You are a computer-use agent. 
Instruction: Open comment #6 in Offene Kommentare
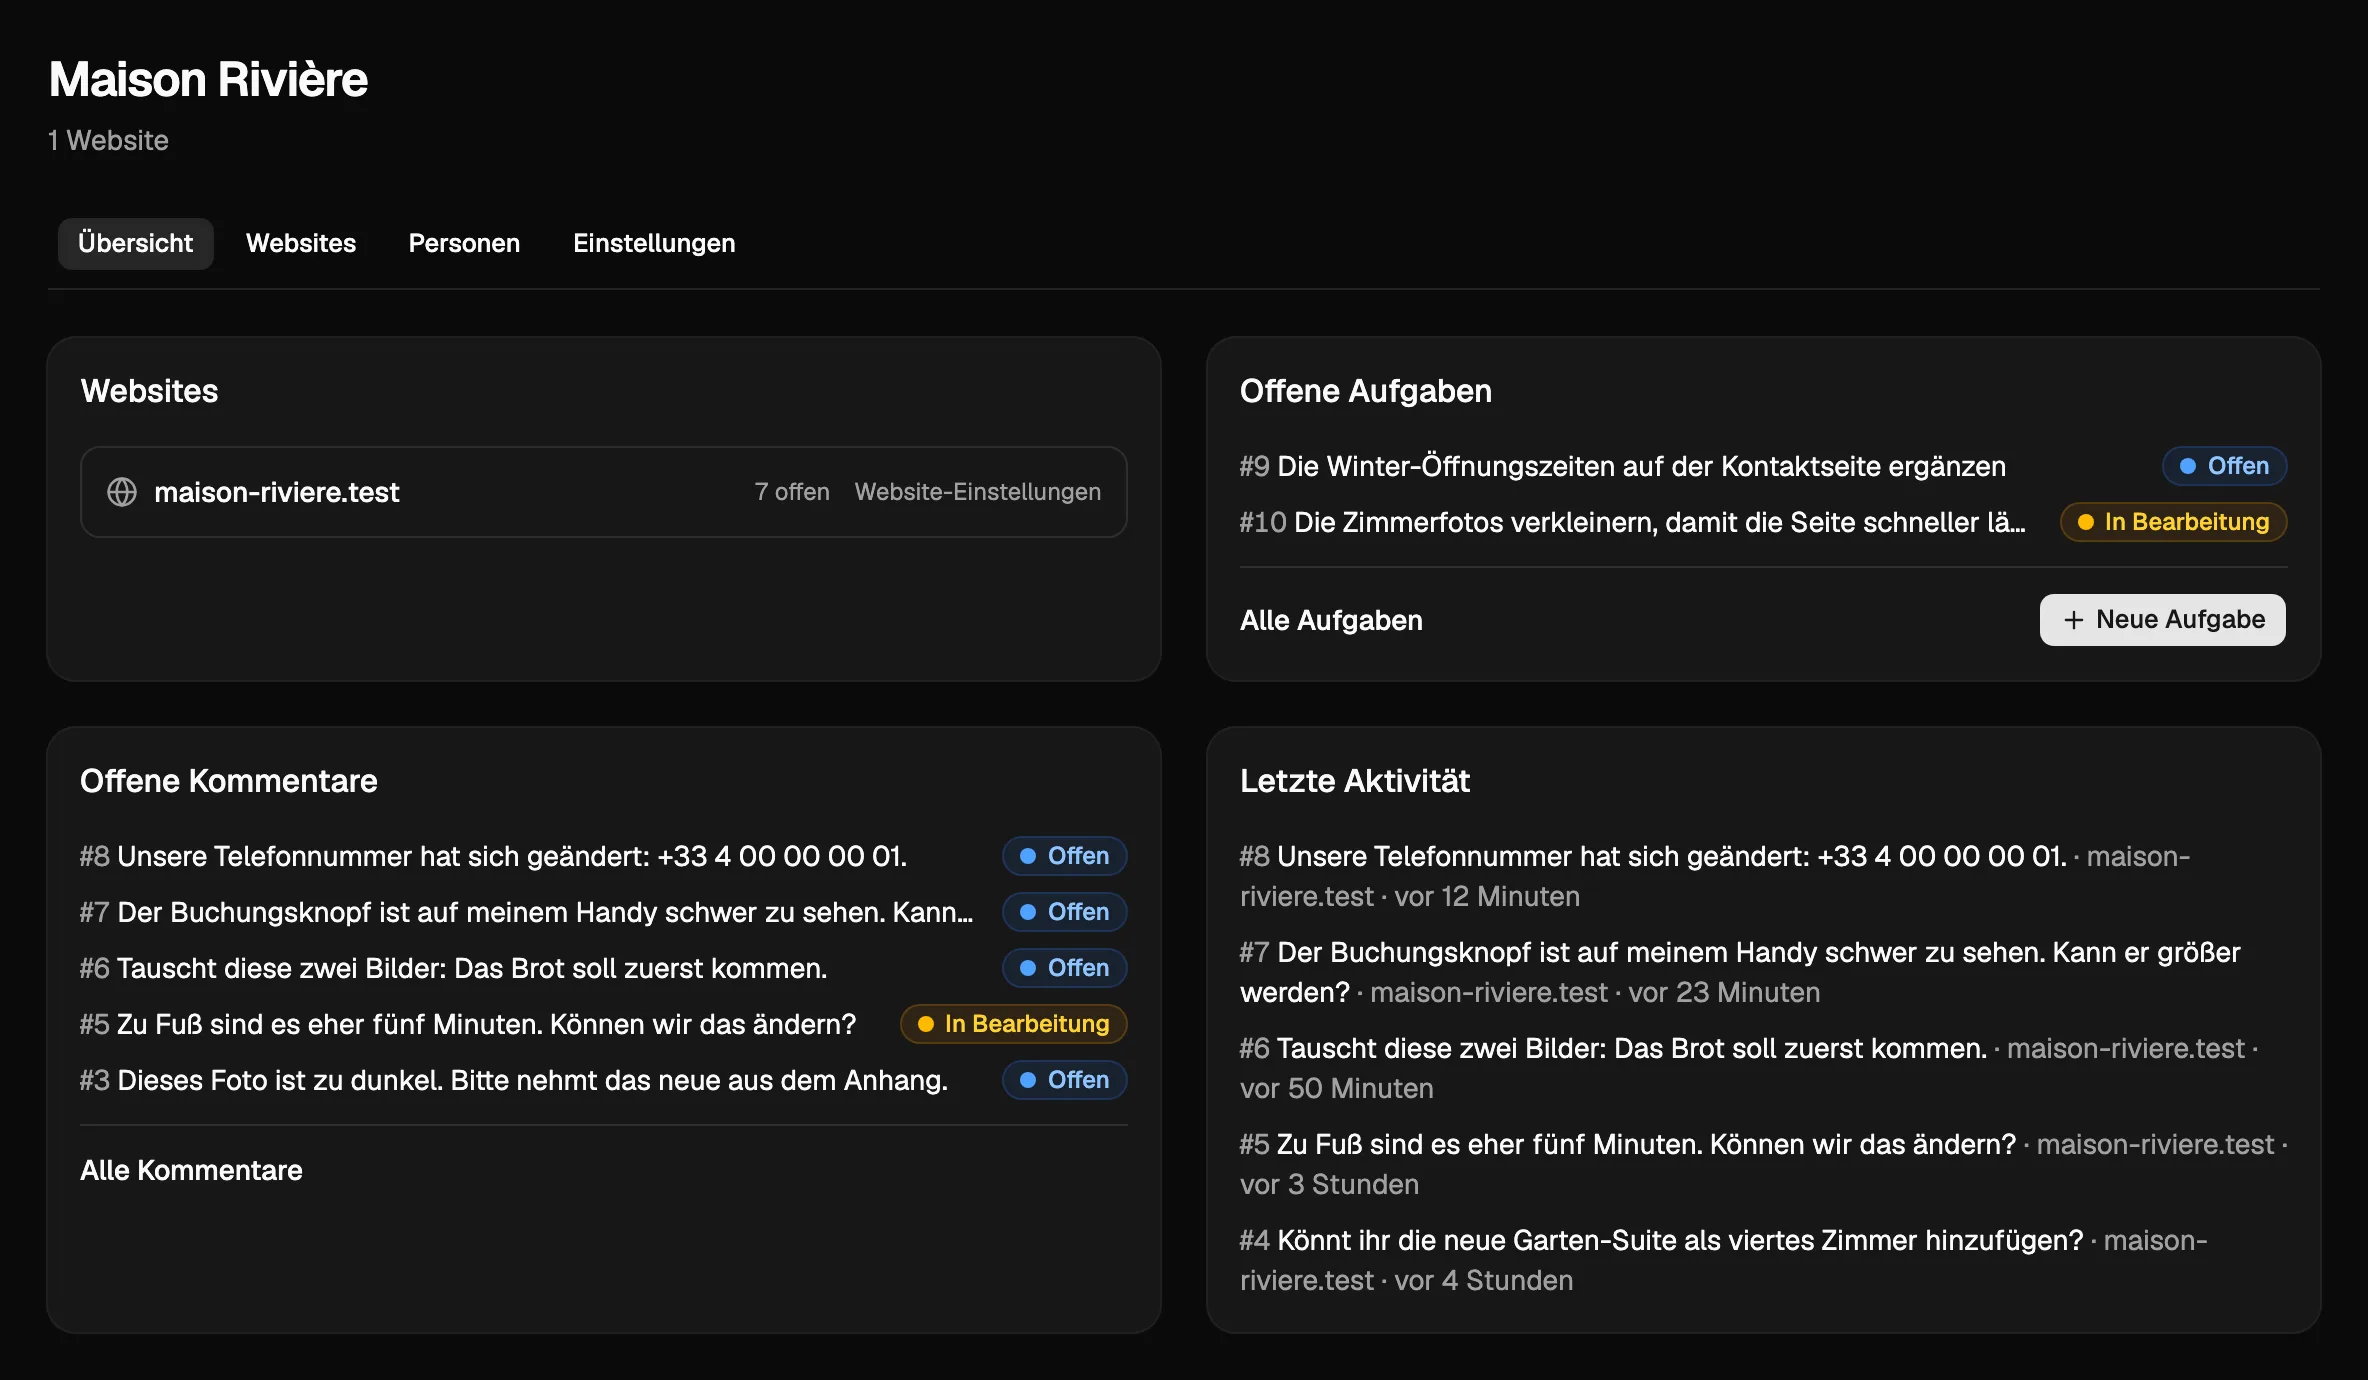click(x=453, y=968)
